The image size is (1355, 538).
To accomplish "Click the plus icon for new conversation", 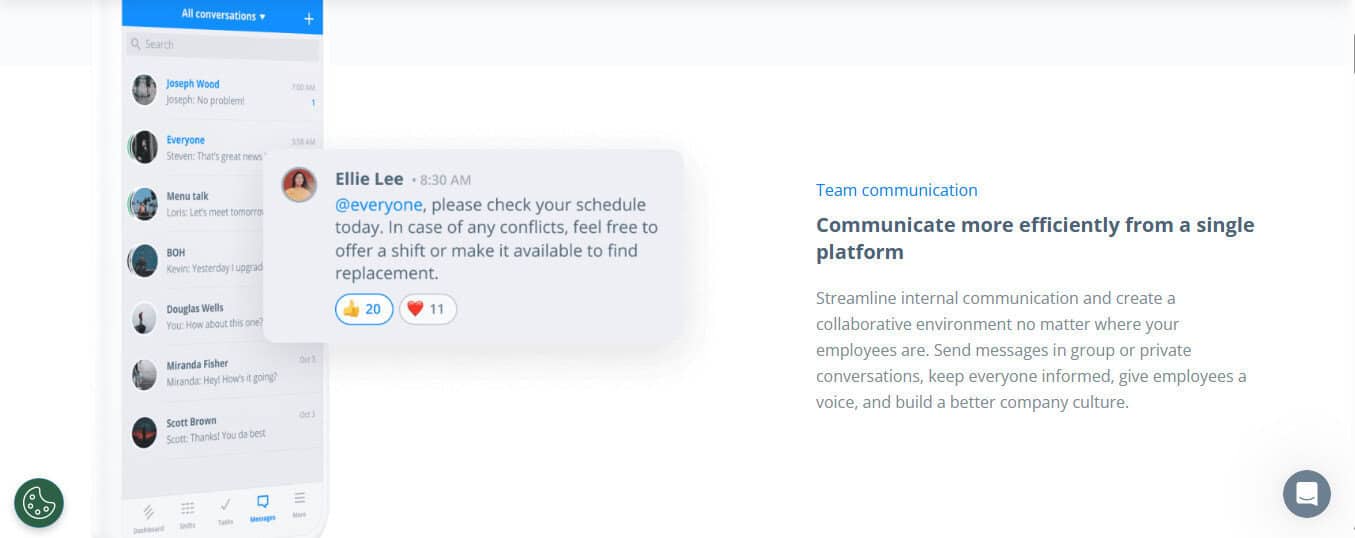I will (308, 19).
